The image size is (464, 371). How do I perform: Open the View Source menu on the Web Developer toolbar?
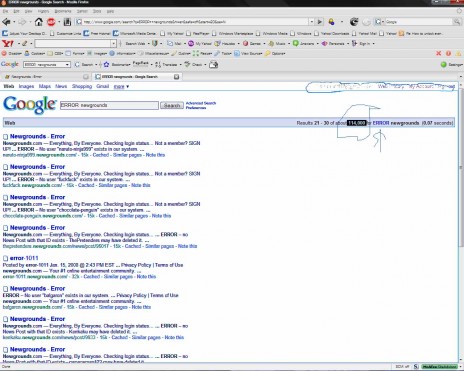point(249,53)
